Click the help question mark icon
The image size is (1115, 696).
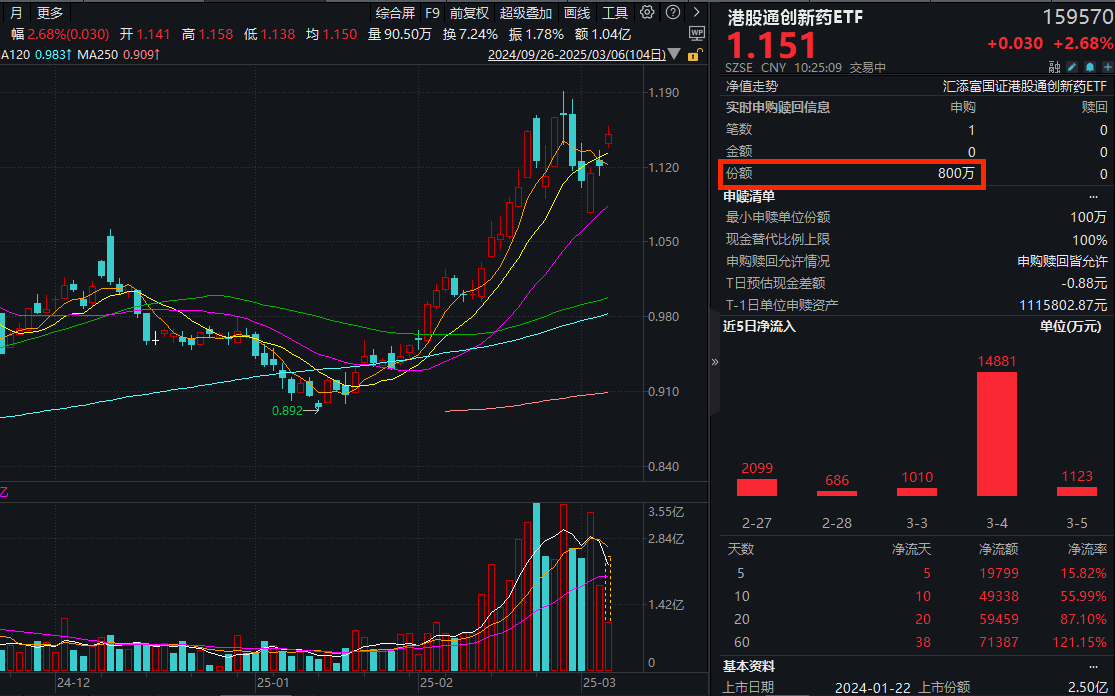click(x=673, y=13)
